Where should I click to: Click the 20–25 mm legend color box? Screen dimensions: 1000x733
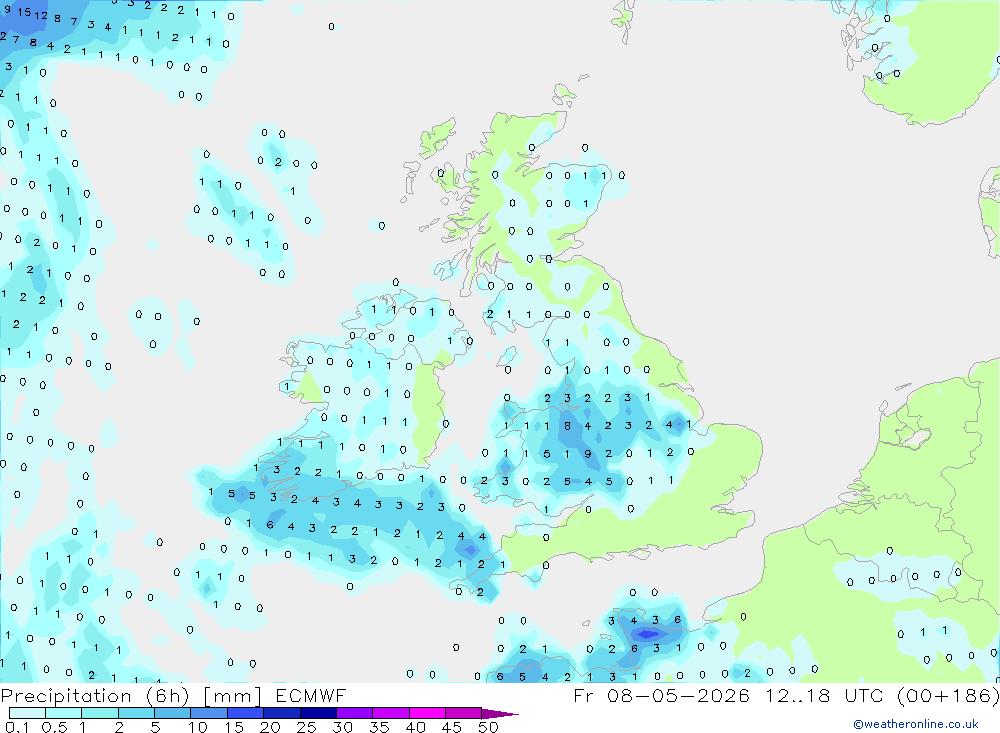282,713
